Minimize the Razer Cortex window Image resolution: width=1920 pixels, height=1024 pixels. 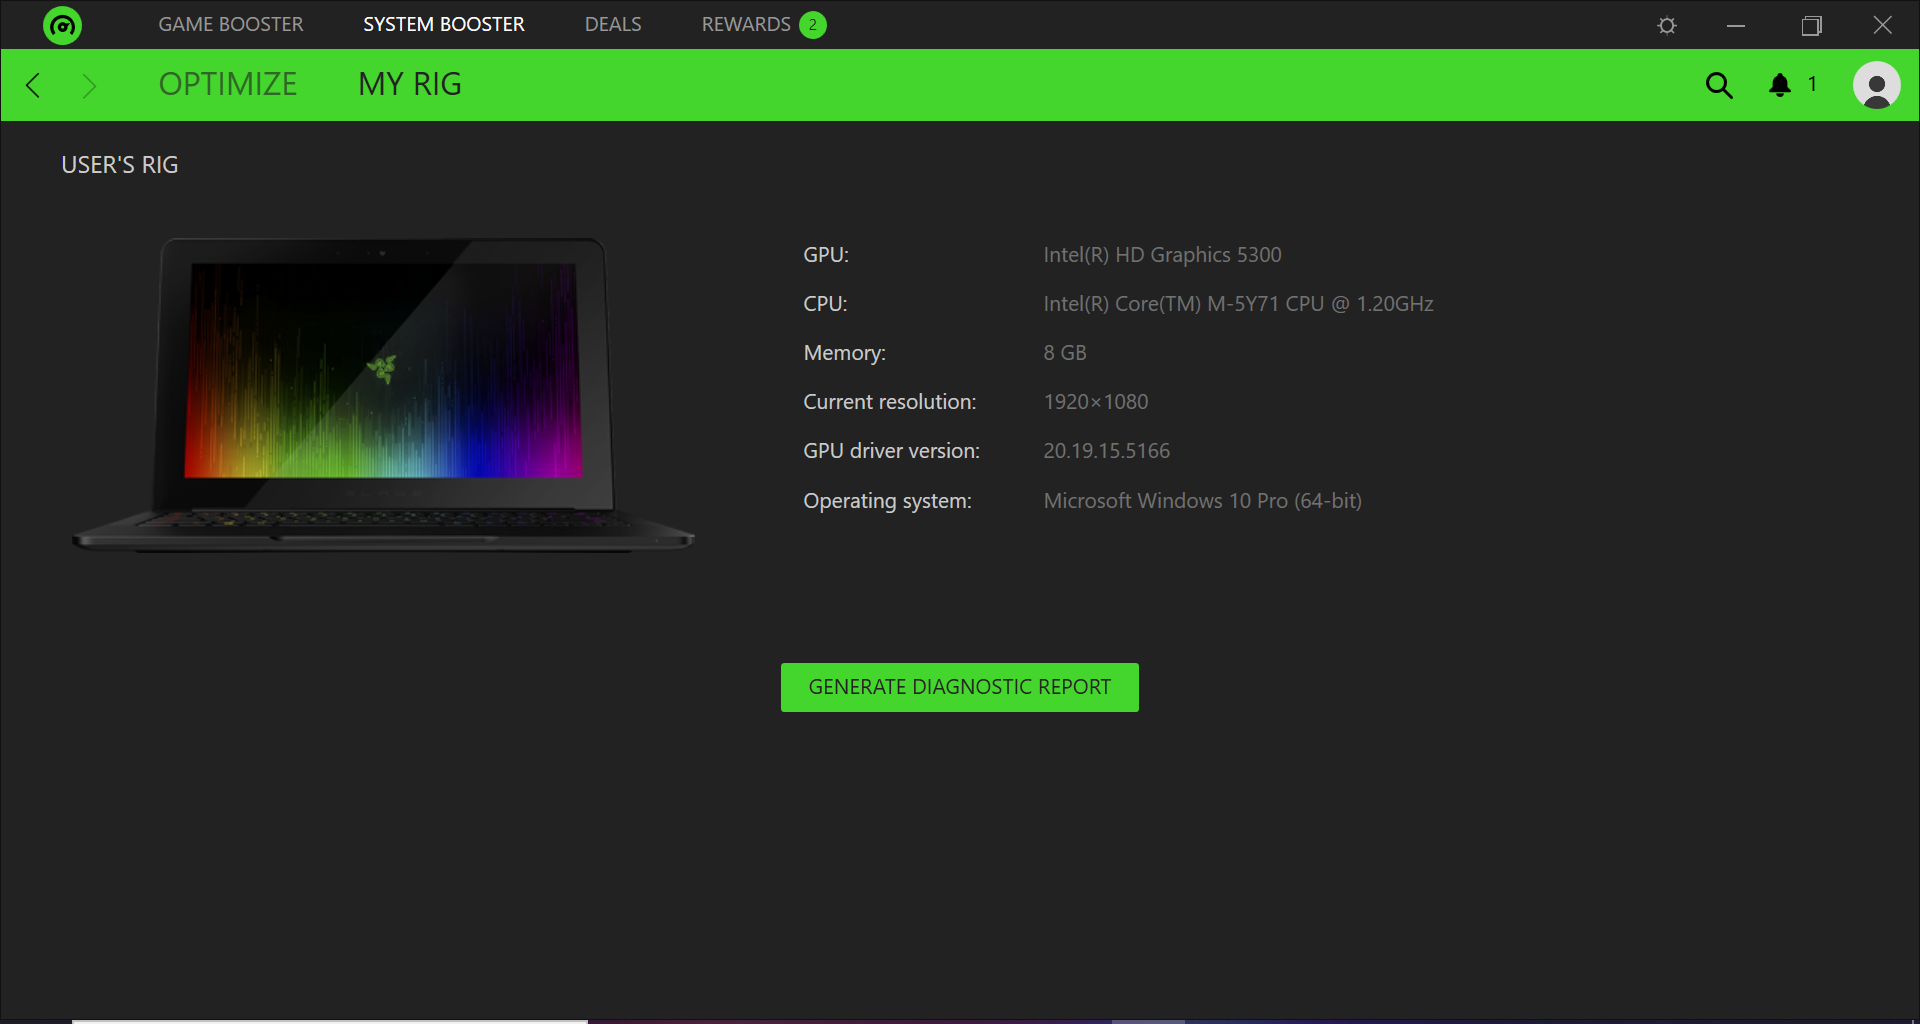[x=1736, y=25]
